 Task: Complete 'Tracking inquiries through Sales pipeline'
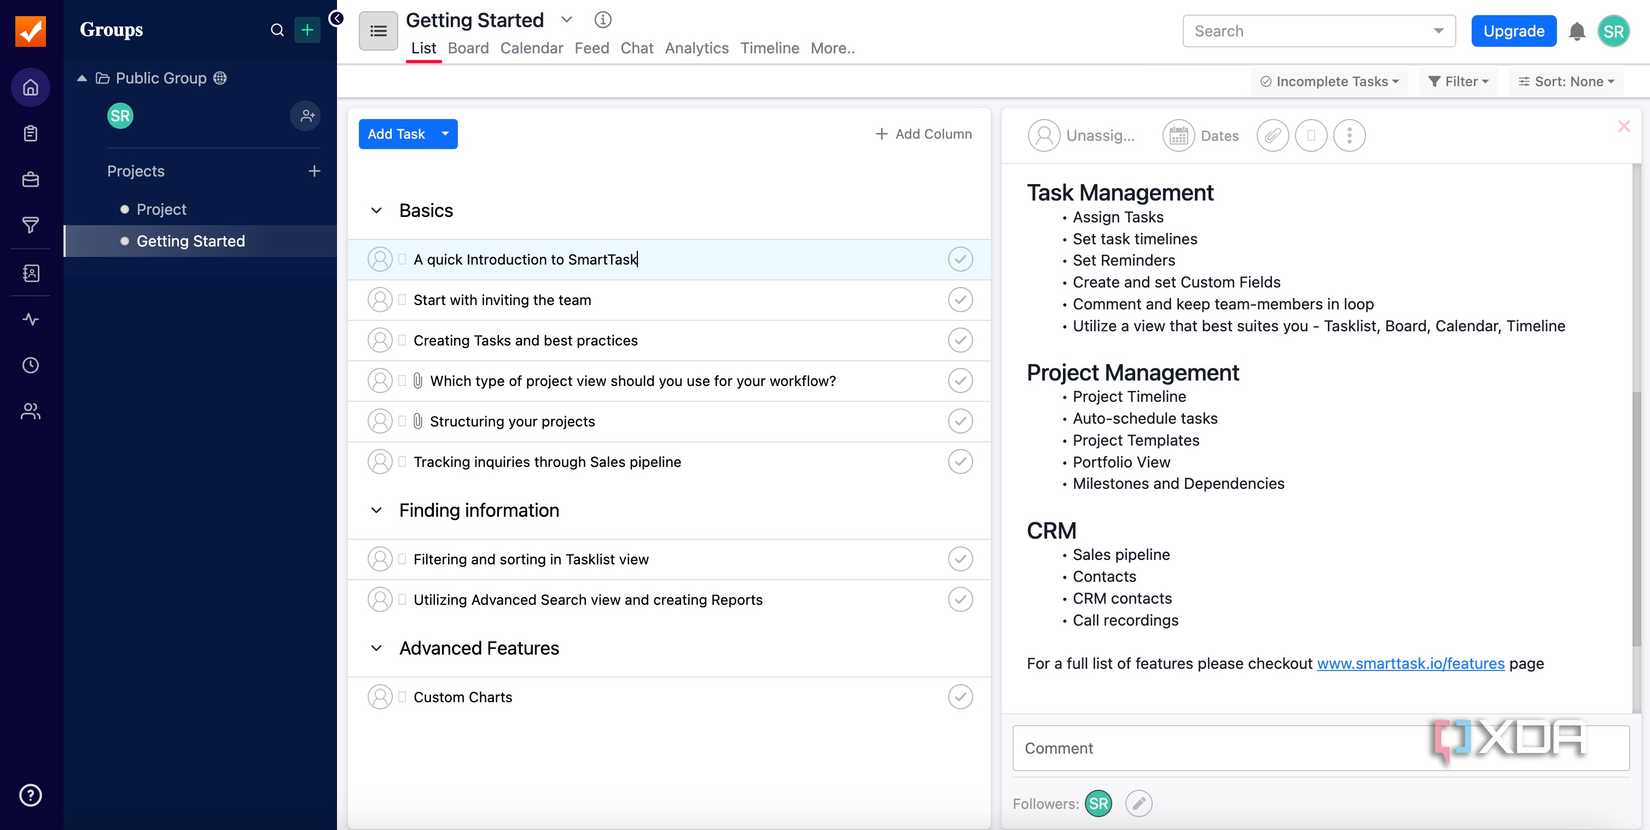[x=960, y=461]
